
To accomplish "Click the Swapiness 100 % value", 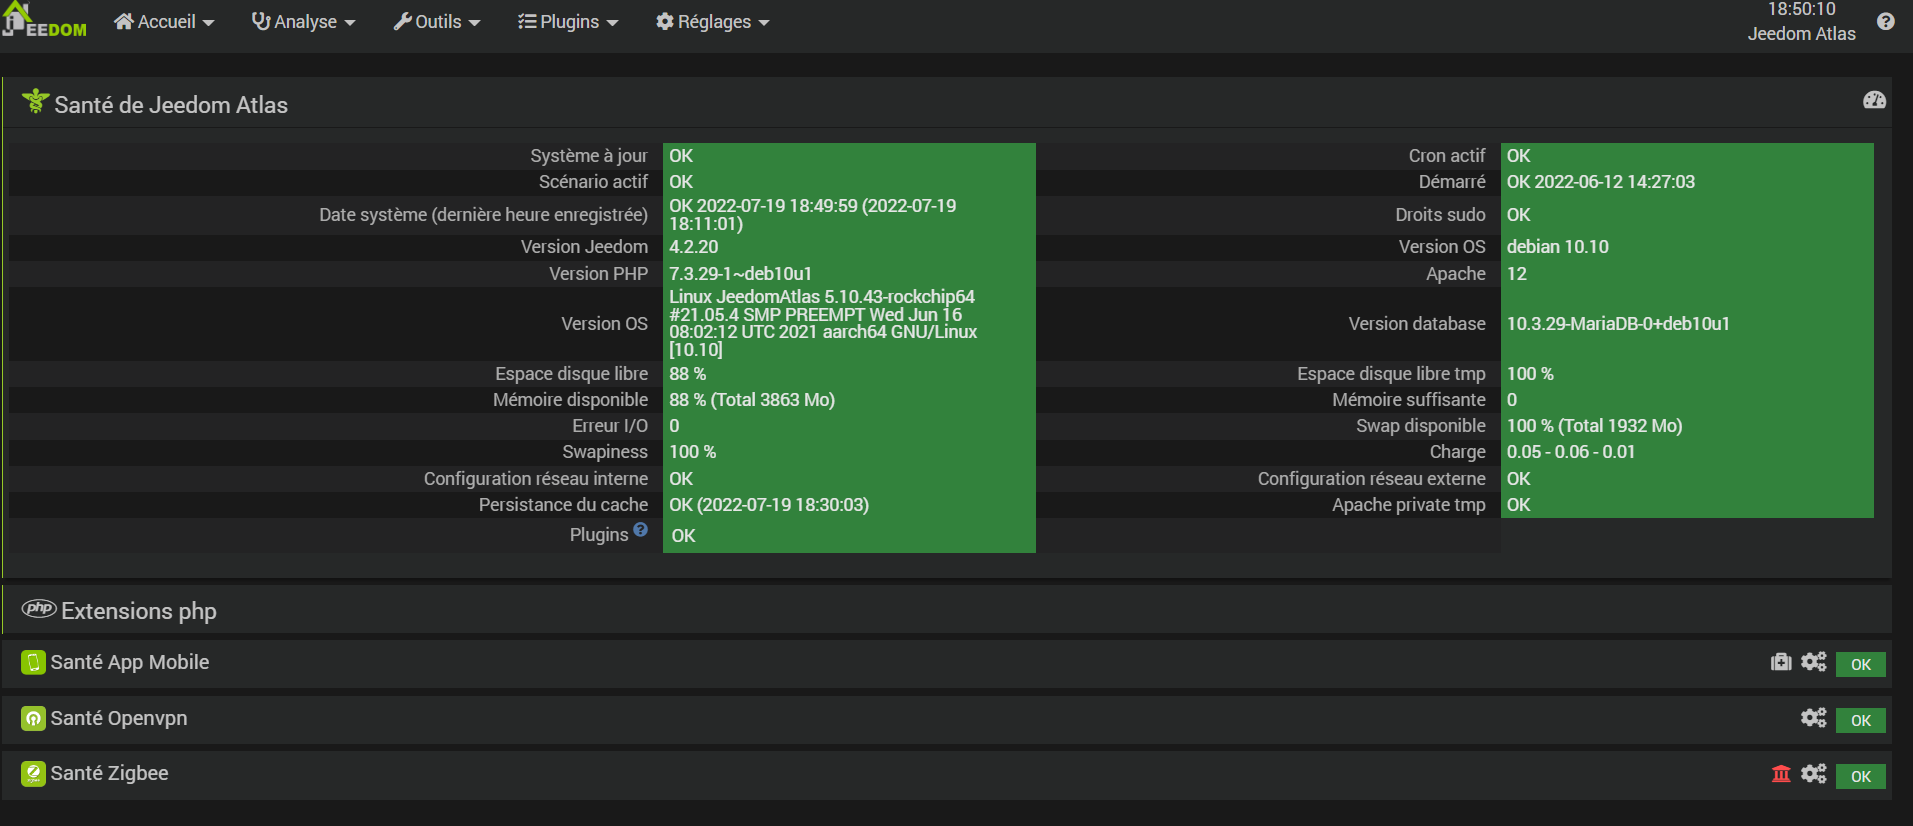I will 693,452.
